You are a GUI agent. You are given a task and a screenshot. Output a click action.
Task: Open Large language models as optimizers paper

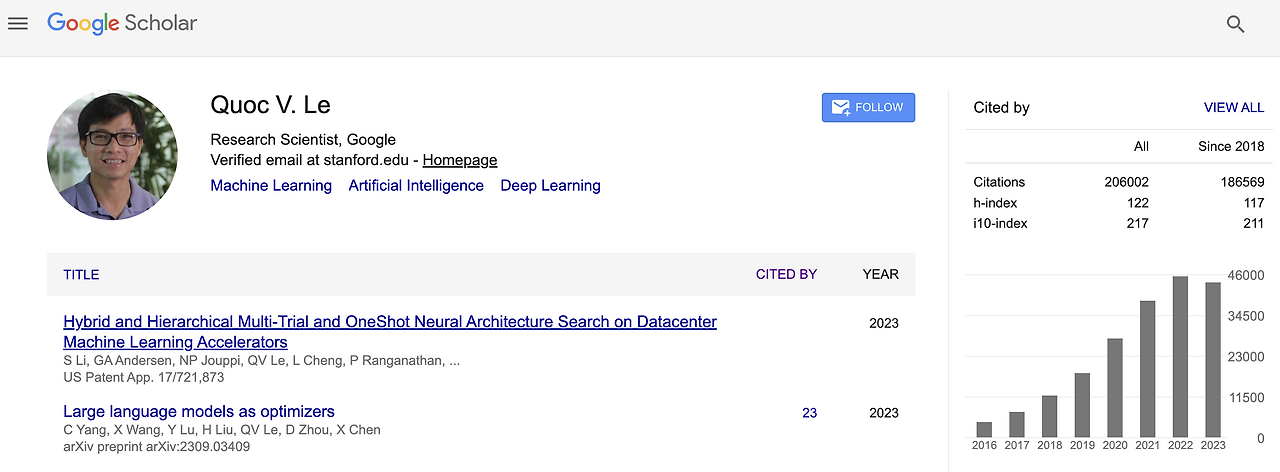pos(199,412)
